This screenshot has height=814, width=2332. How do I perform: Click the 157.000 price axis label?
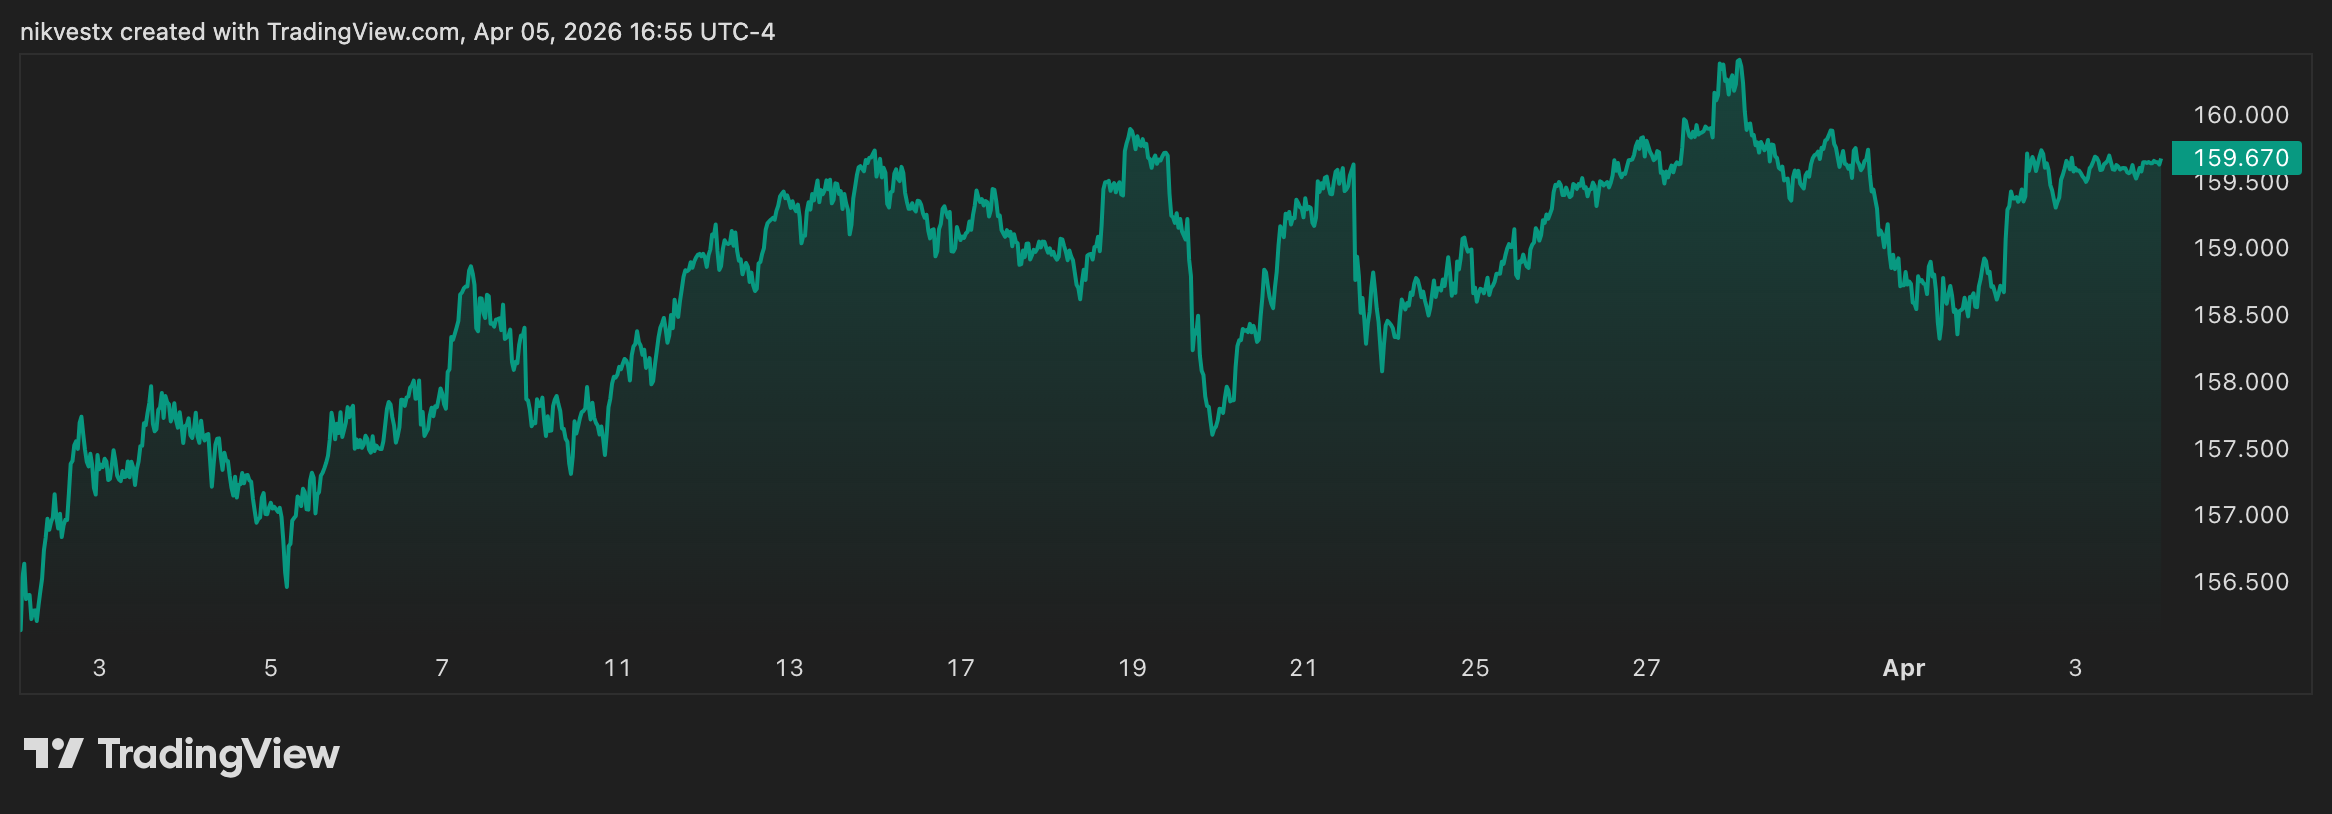(2240, 515)
